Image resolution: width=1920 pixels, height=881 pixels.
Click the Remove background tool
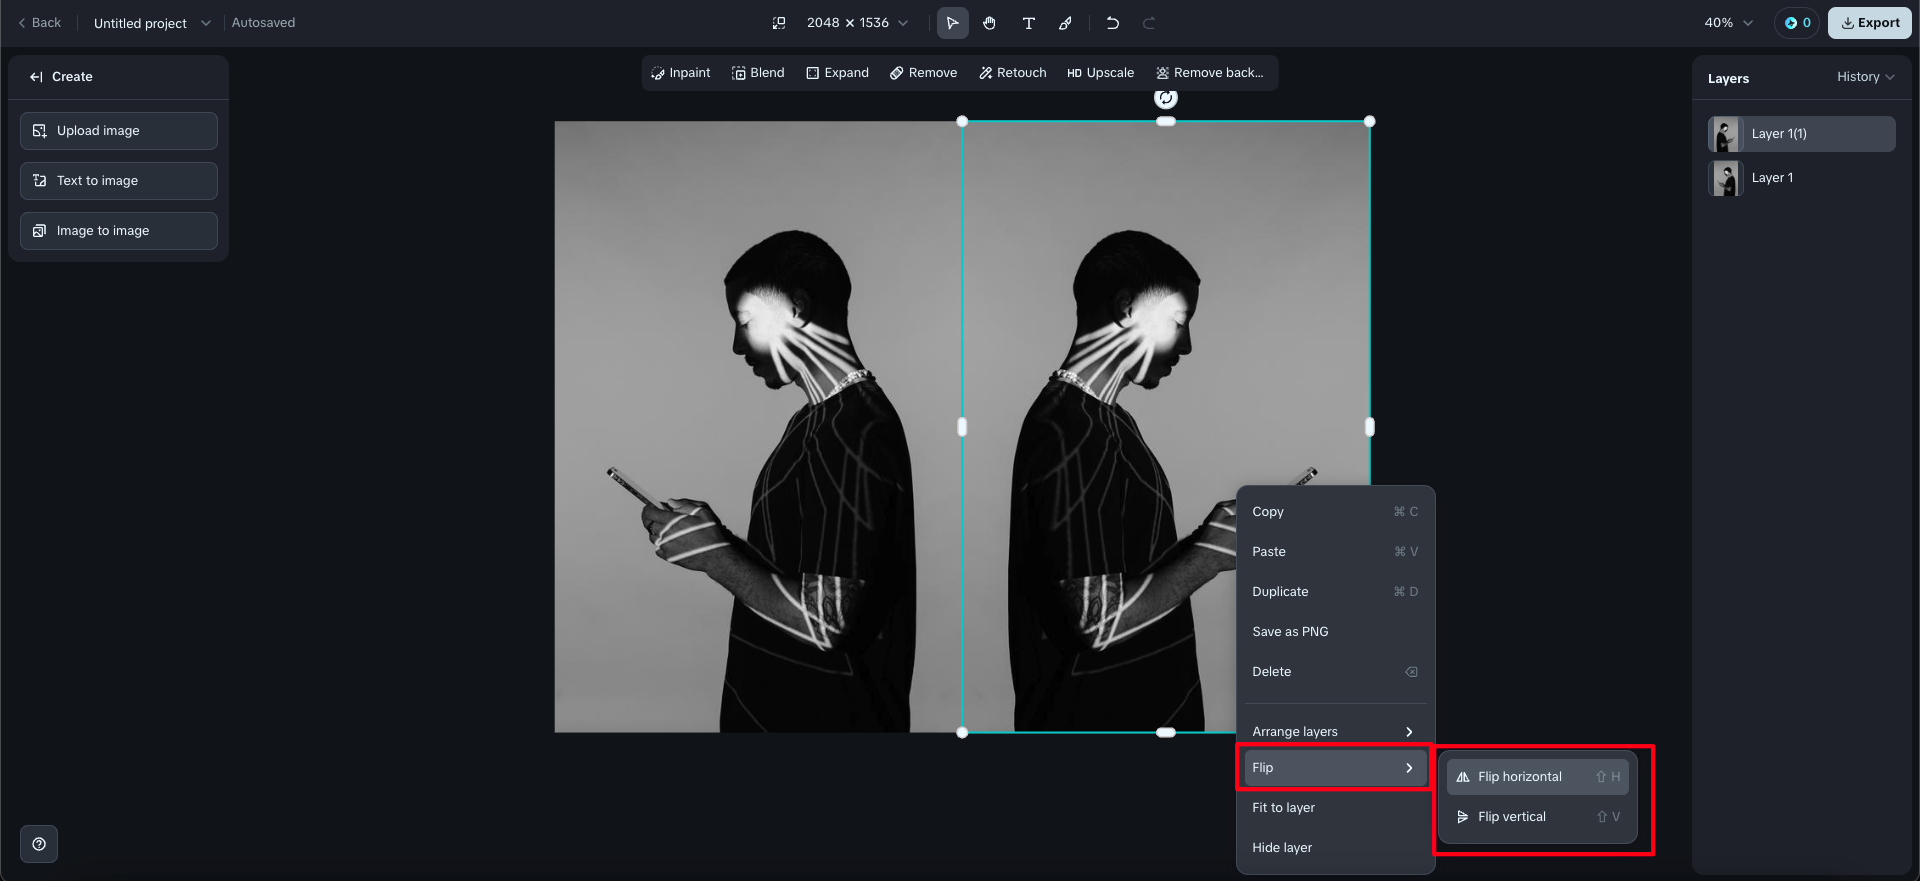(1210, 73)
